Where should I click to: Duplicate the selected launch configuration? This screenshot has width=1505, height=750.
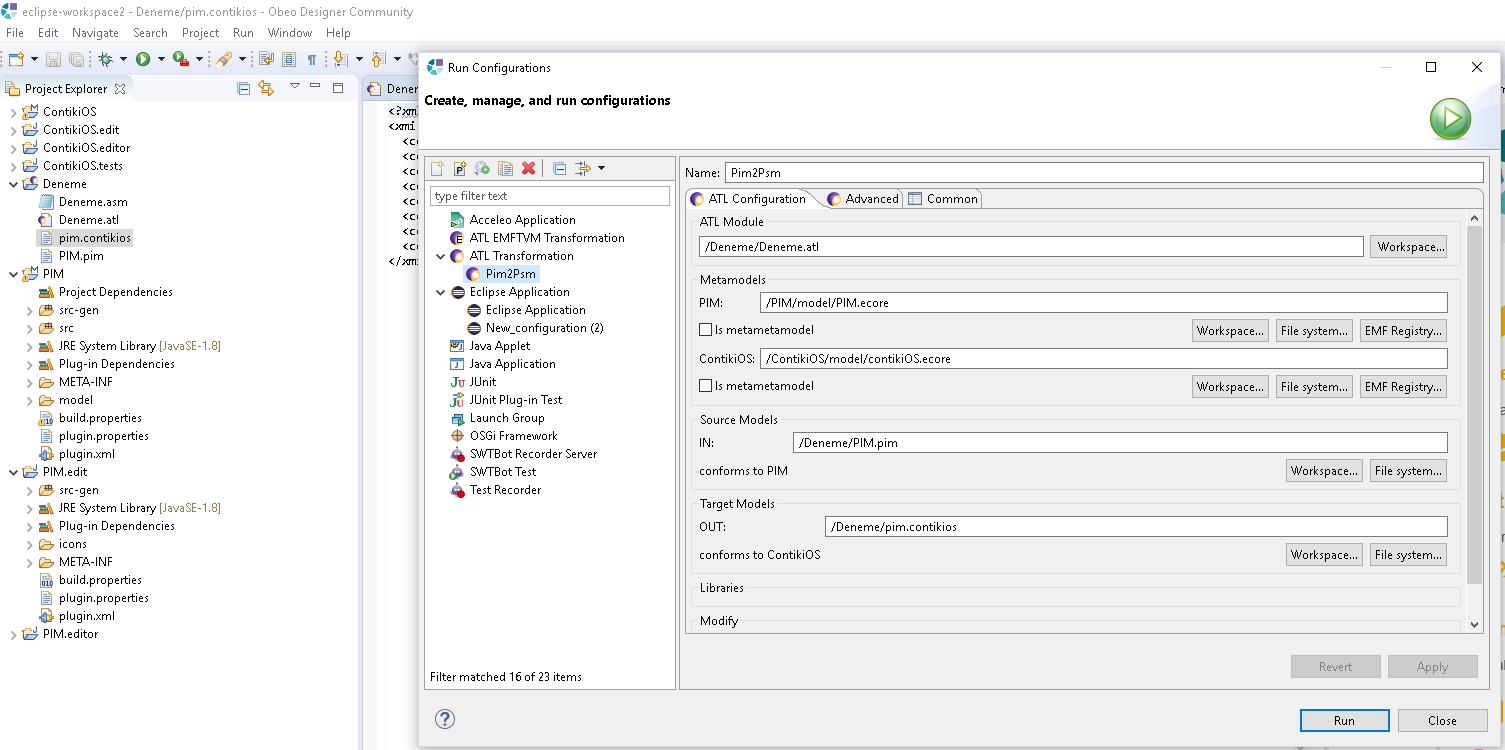(506, 168)
